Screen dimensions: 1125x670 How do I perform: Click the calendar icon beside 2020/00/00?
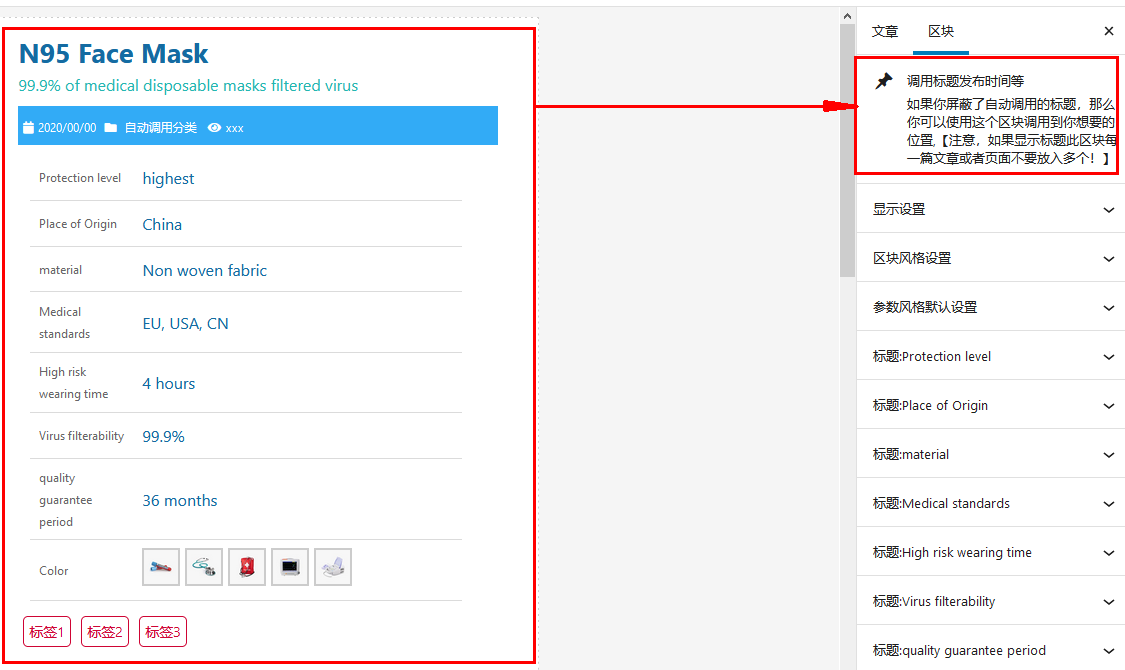(29, 128)
